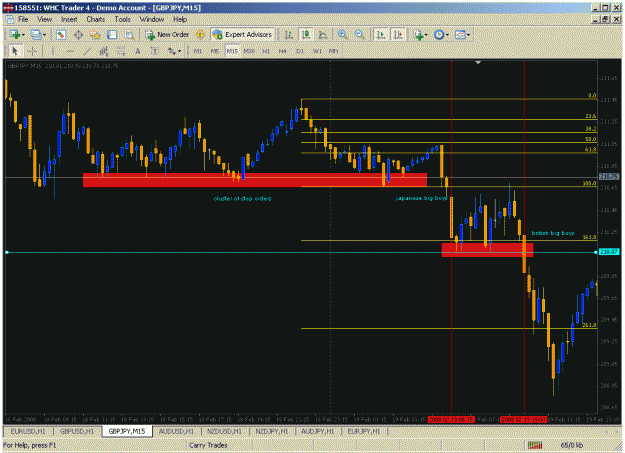Image resolution: width=625 pixels, height=453 pixels.
Task: Switch to the EURUSD,H1 chart tab
Action: tap(28, 431)
